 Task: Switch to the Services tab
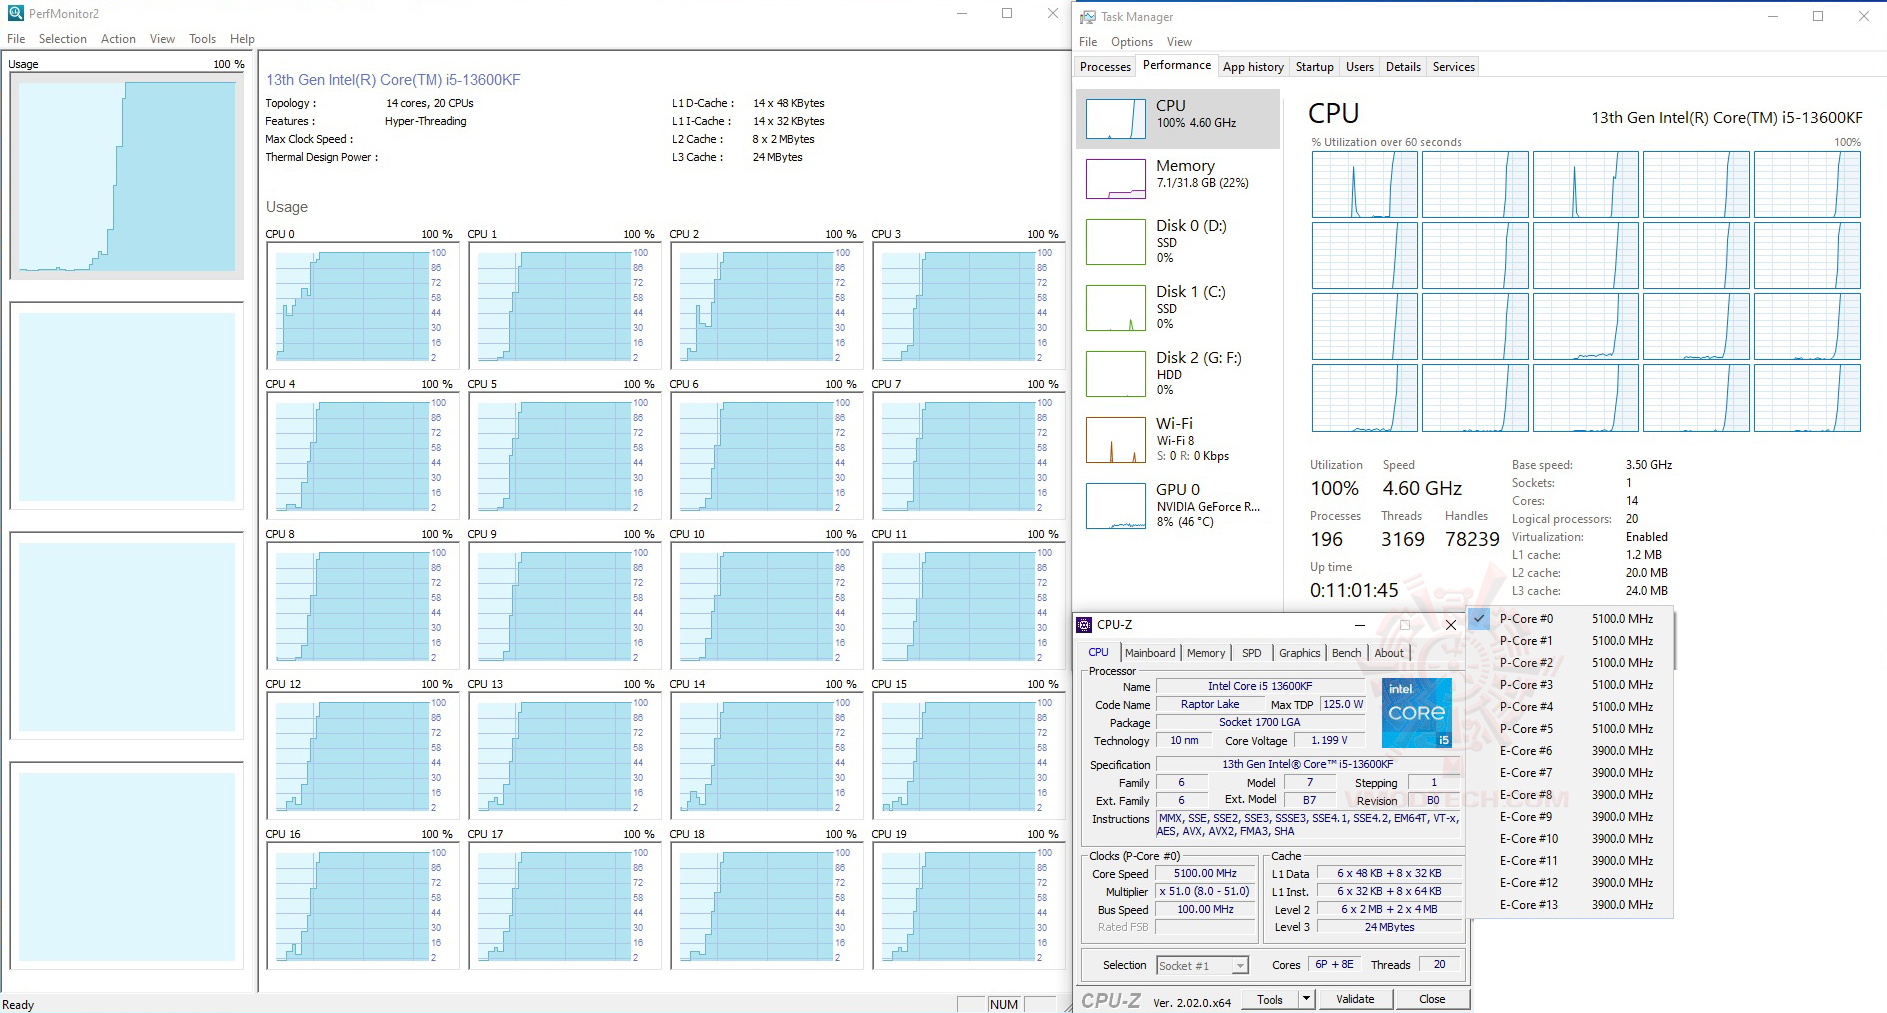(x=1454, y=67)
